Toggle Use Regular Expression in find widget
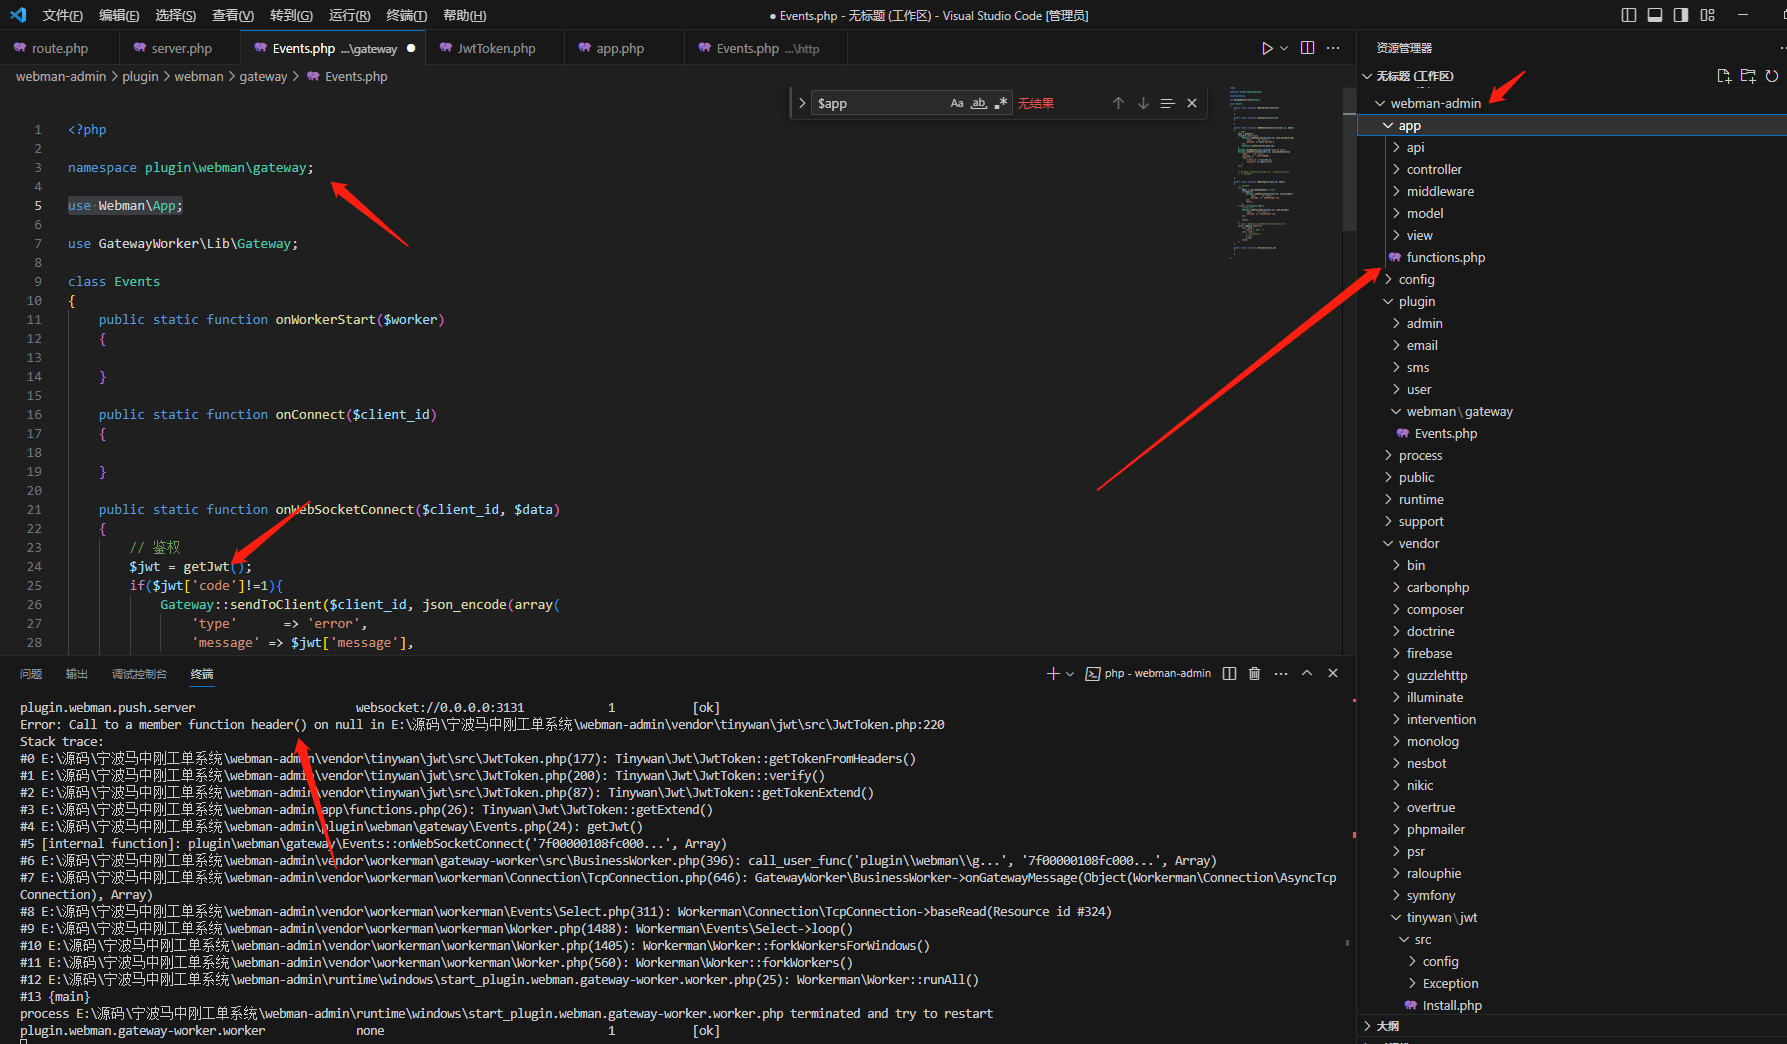The width and height of the screenshot is (1787, 1044). click(x=1000, y=103)
